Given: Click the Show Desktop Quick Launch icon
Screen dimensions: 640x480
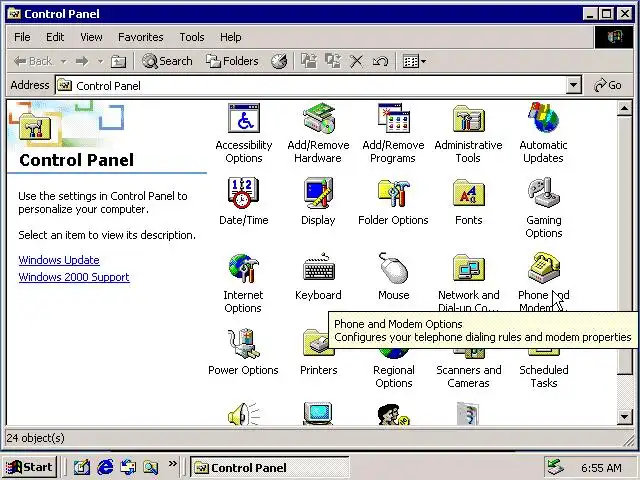Looking at the screenshot, I should (82, 467).
